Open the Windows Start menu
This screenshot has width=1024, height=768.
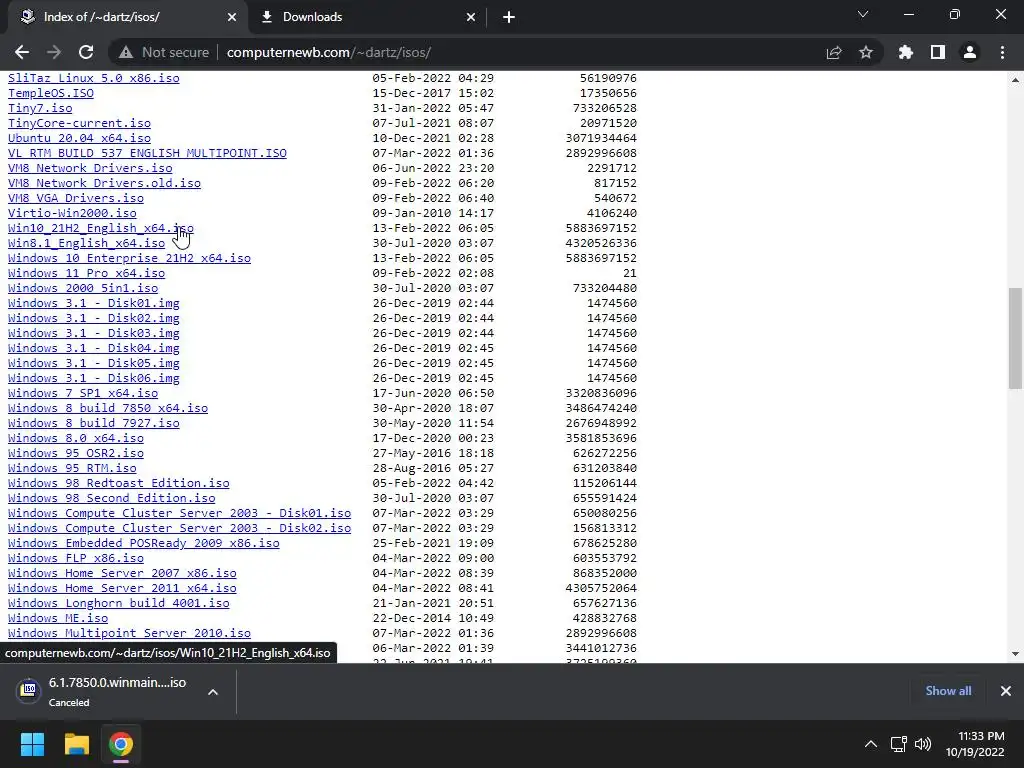tap(32, 744)
